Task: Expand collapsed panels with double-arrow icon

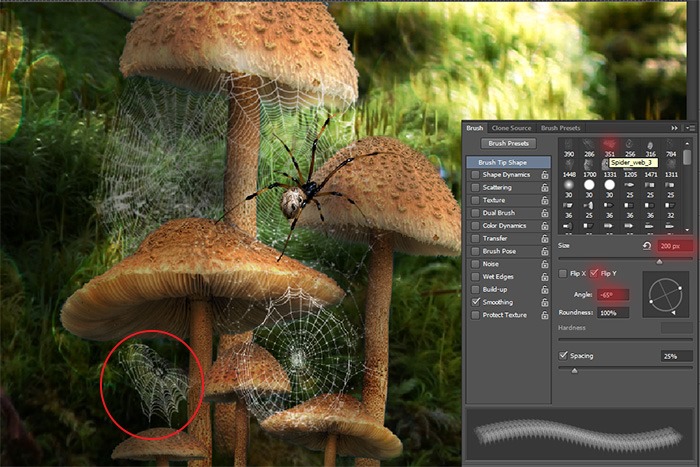Action: tap(676, 128)
